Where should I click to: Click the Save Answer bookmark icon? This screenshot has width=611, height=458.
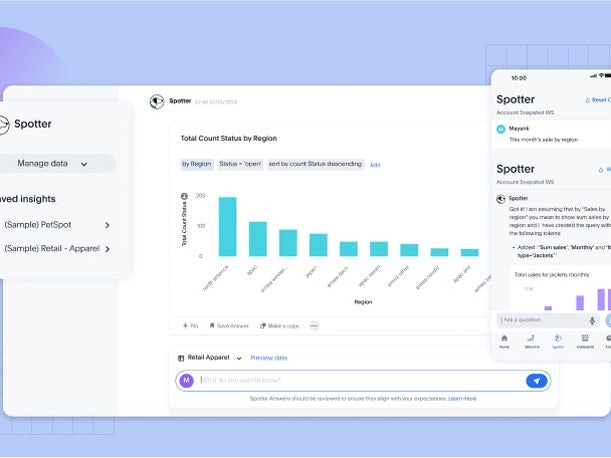pyautogui.click(x=212, y=325)
